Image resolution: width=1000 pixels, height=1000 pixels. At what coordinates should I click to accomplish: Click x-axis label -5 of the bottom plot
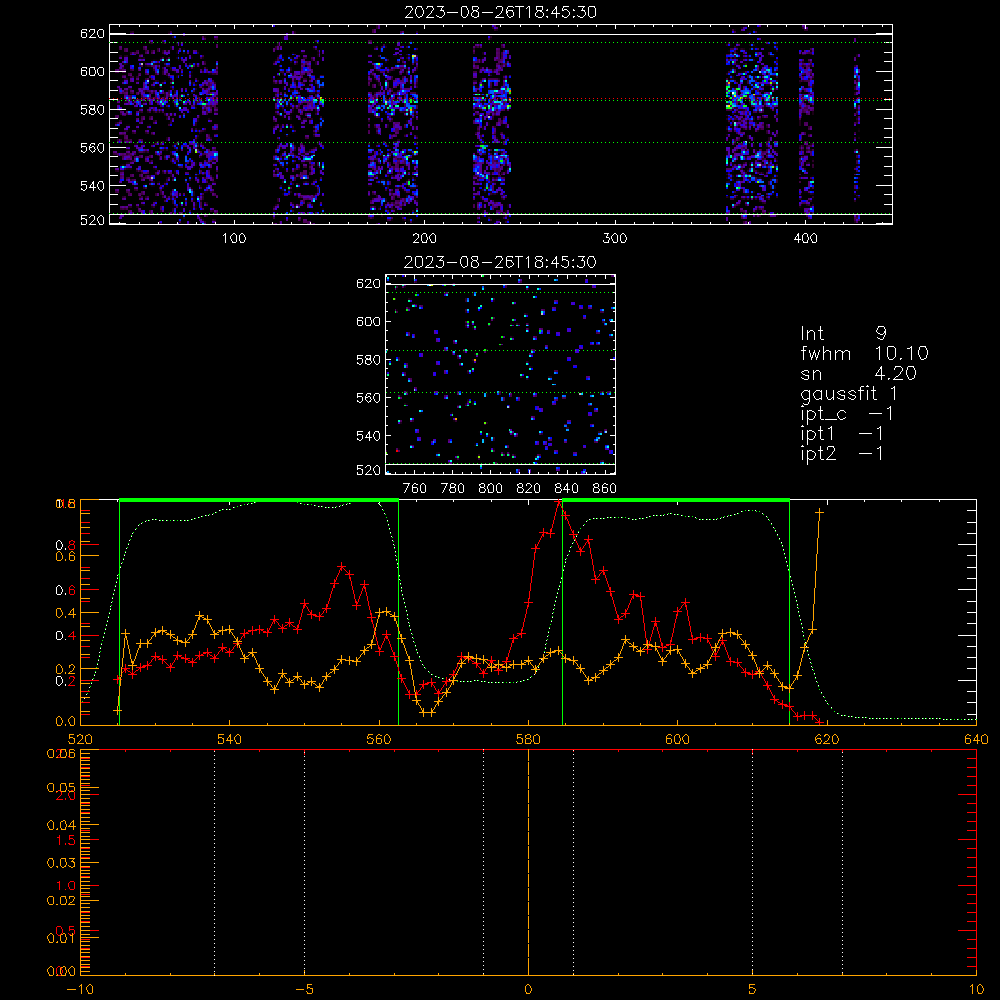point(305,989)
